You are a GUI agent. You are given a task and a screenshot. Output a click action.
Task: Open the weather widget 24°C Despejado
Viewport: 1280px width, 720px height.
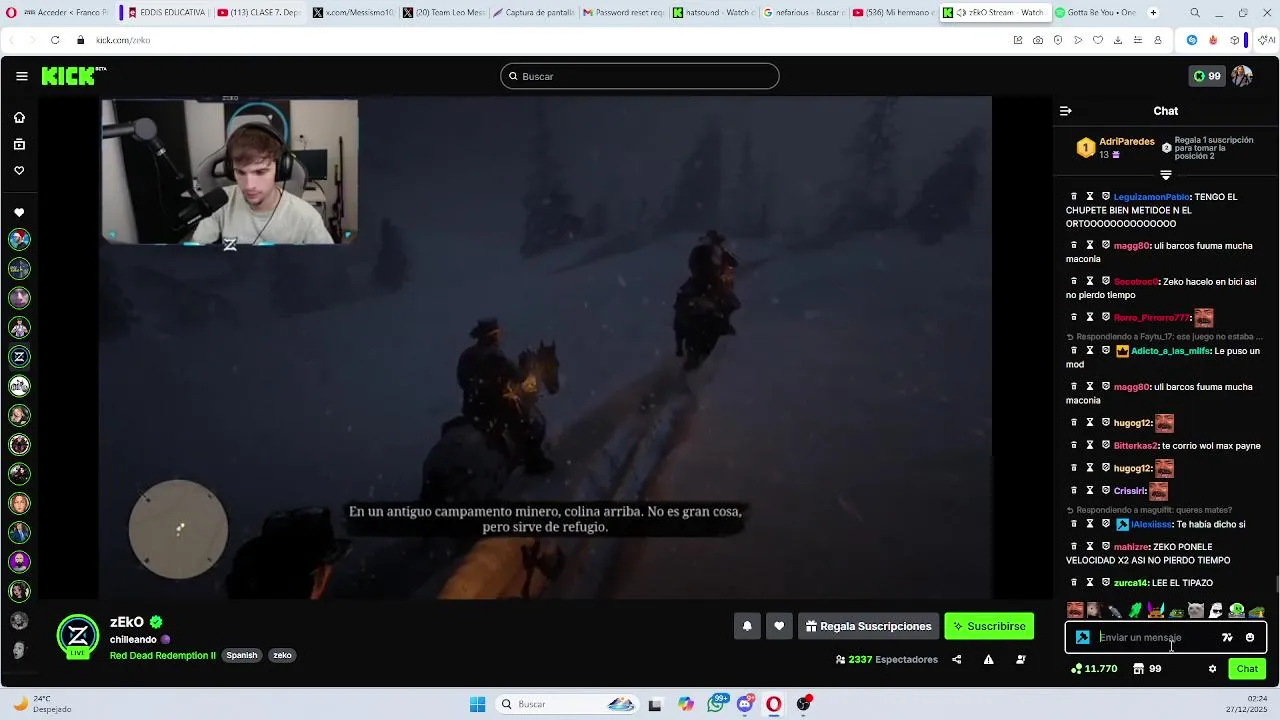(x=40, y=704)
